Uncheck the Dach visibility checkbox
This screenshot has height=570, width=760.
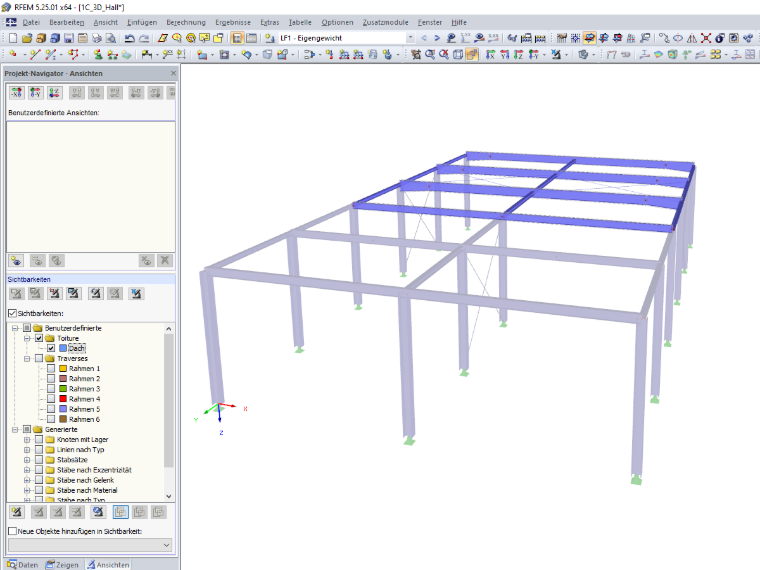pyautogui.click(x=51, y=348)
